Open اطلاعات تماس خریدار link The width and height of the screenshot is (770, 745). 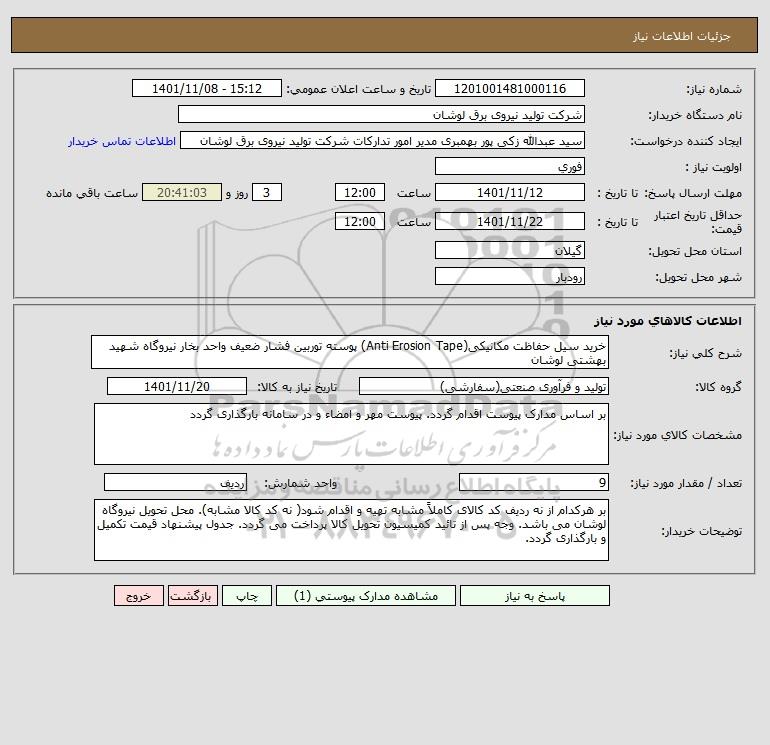(x=122, y=141)
